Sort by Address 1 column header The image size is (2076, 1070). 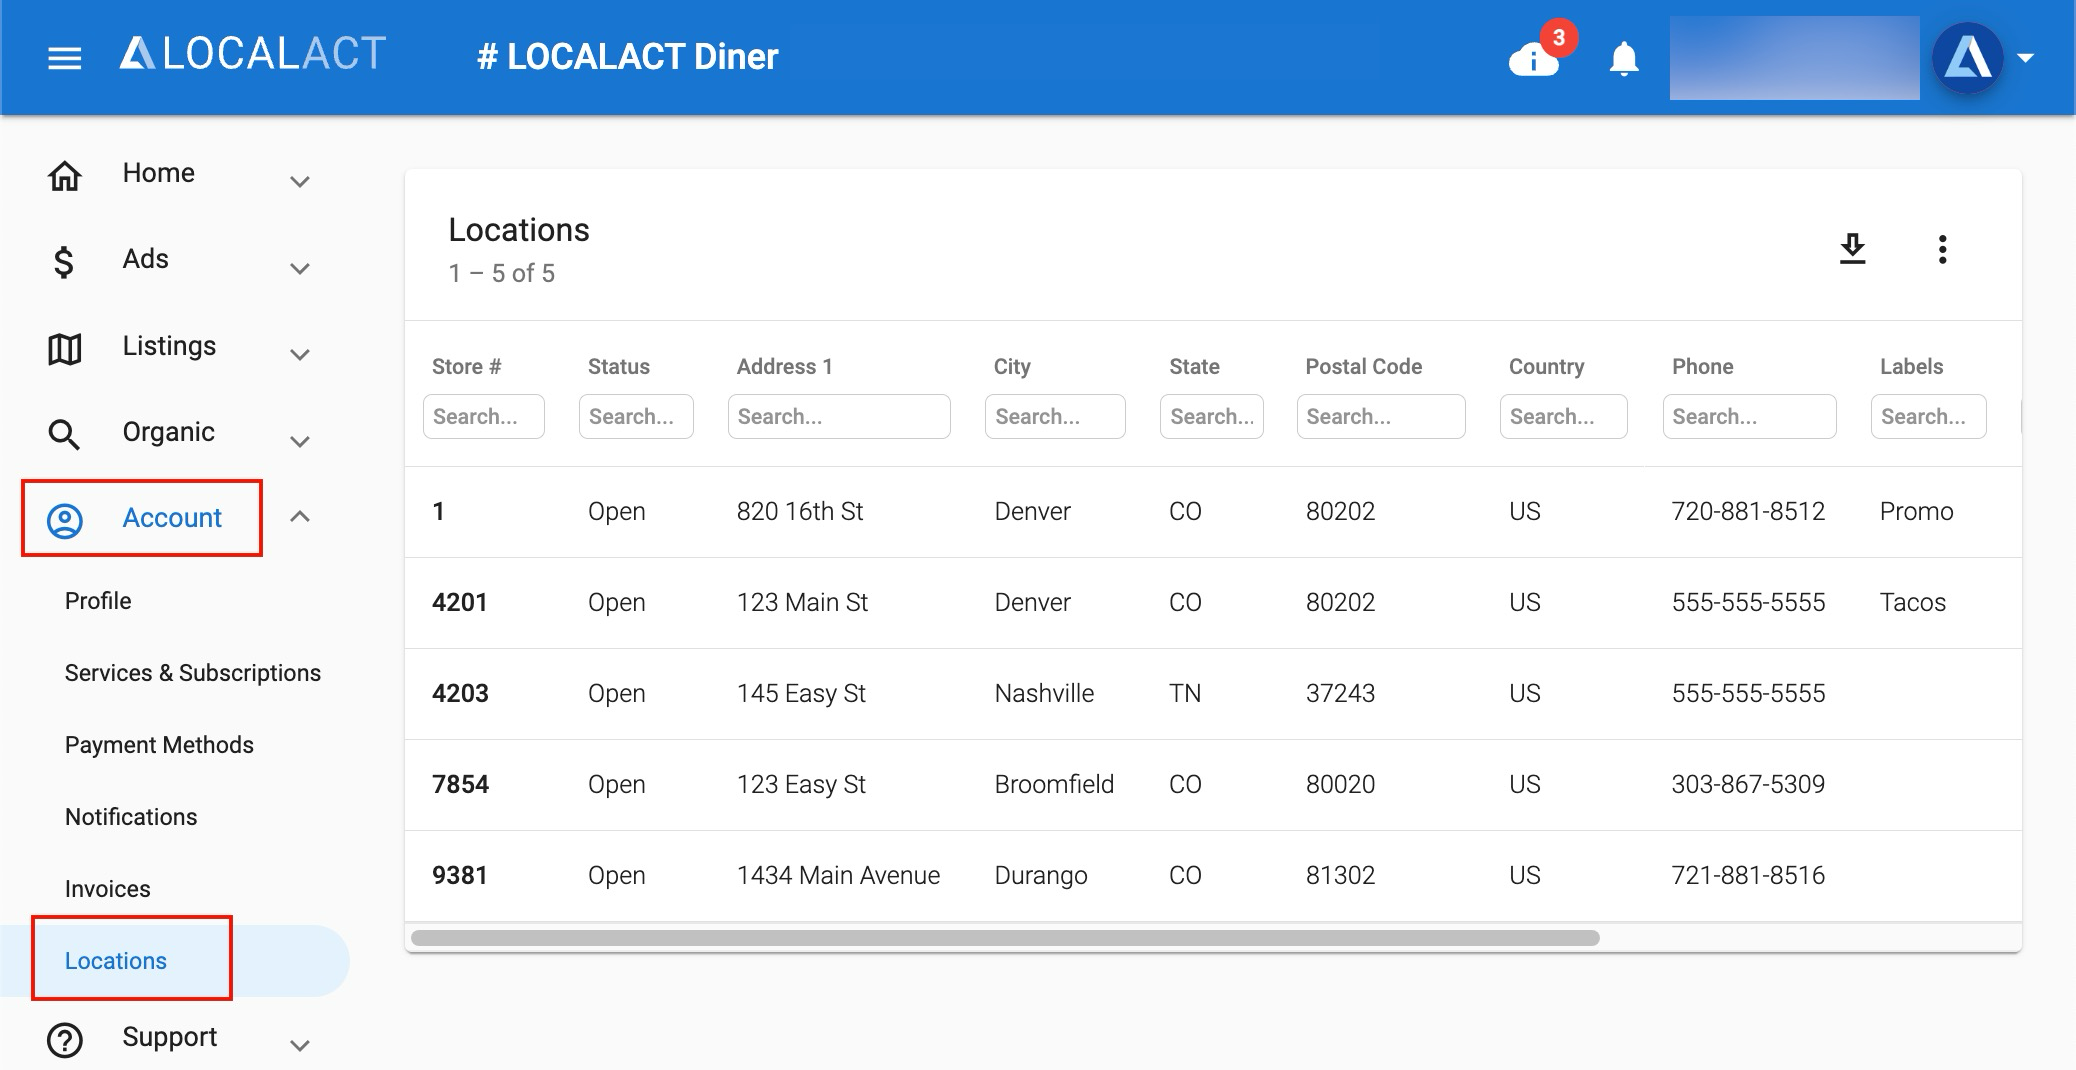[x=785, y=367]
